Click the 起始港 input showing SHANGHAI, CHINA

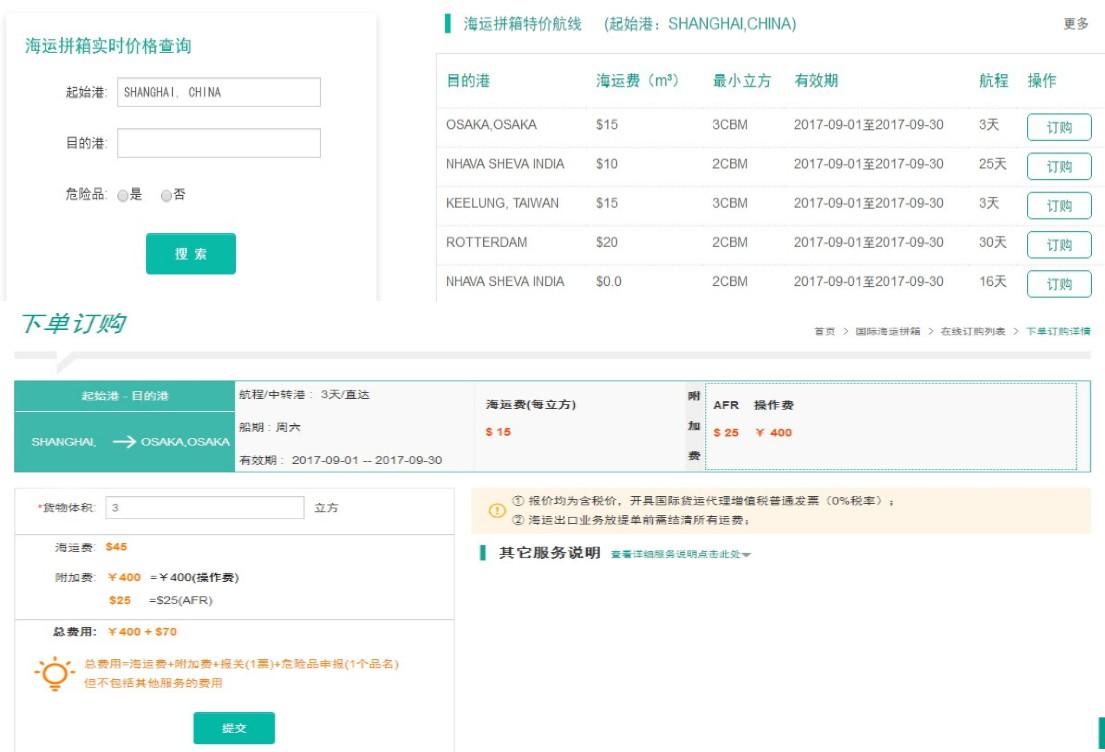(x=218, y=92)
